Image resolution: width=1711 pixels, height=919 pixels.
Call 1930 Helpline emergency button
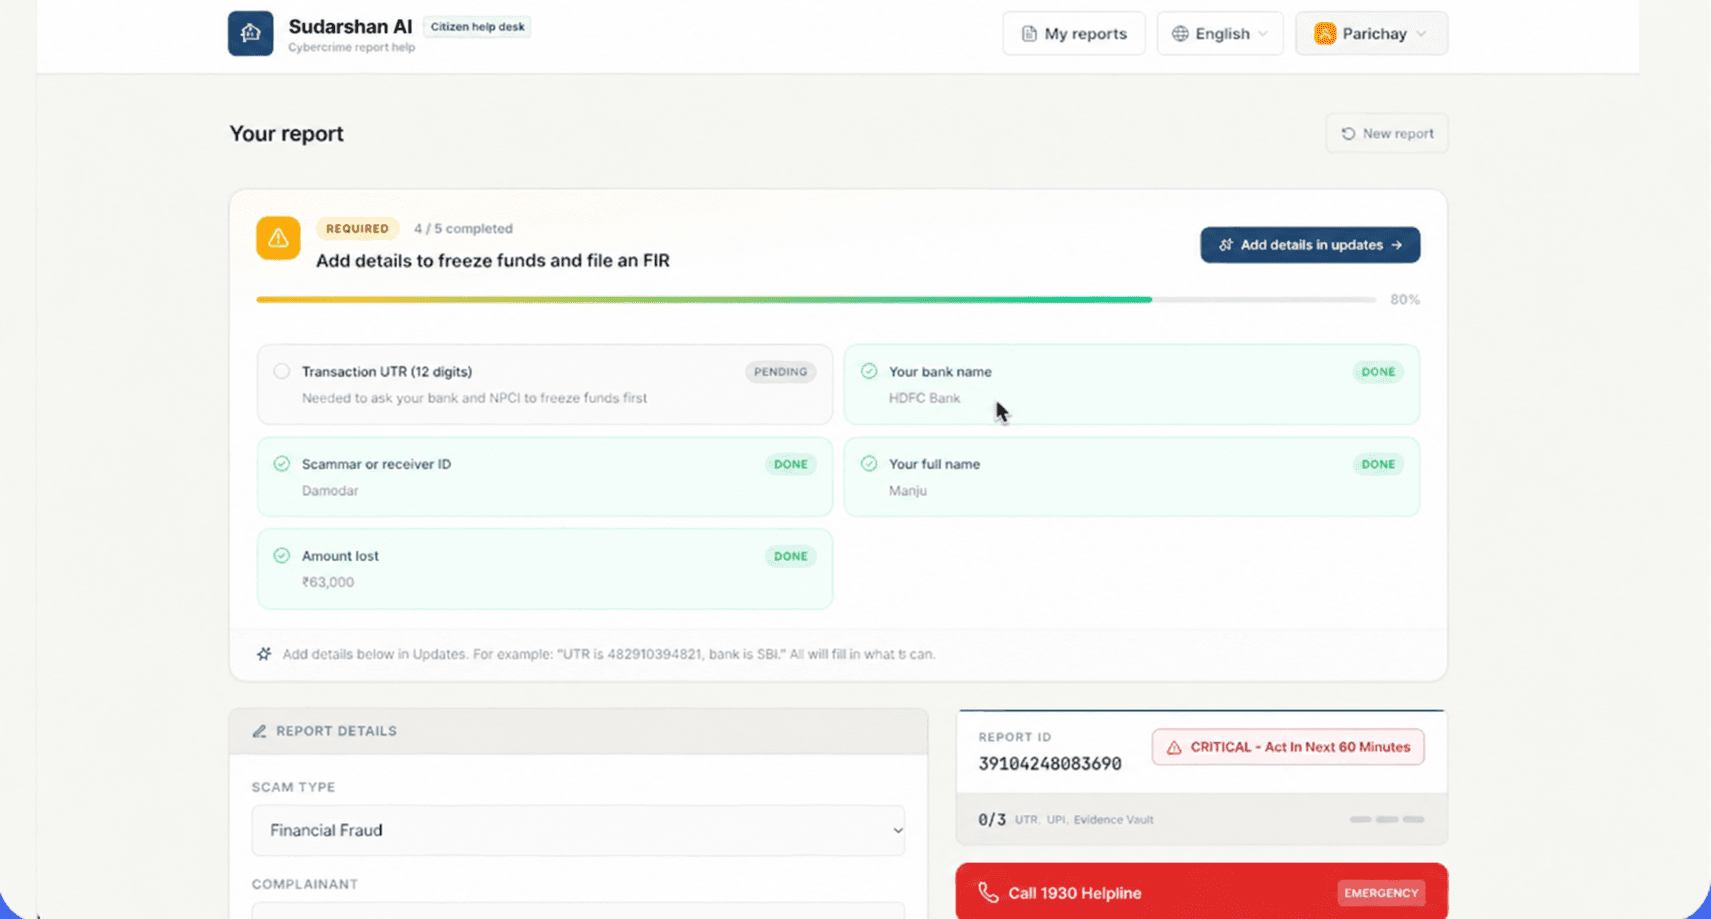1202,893
